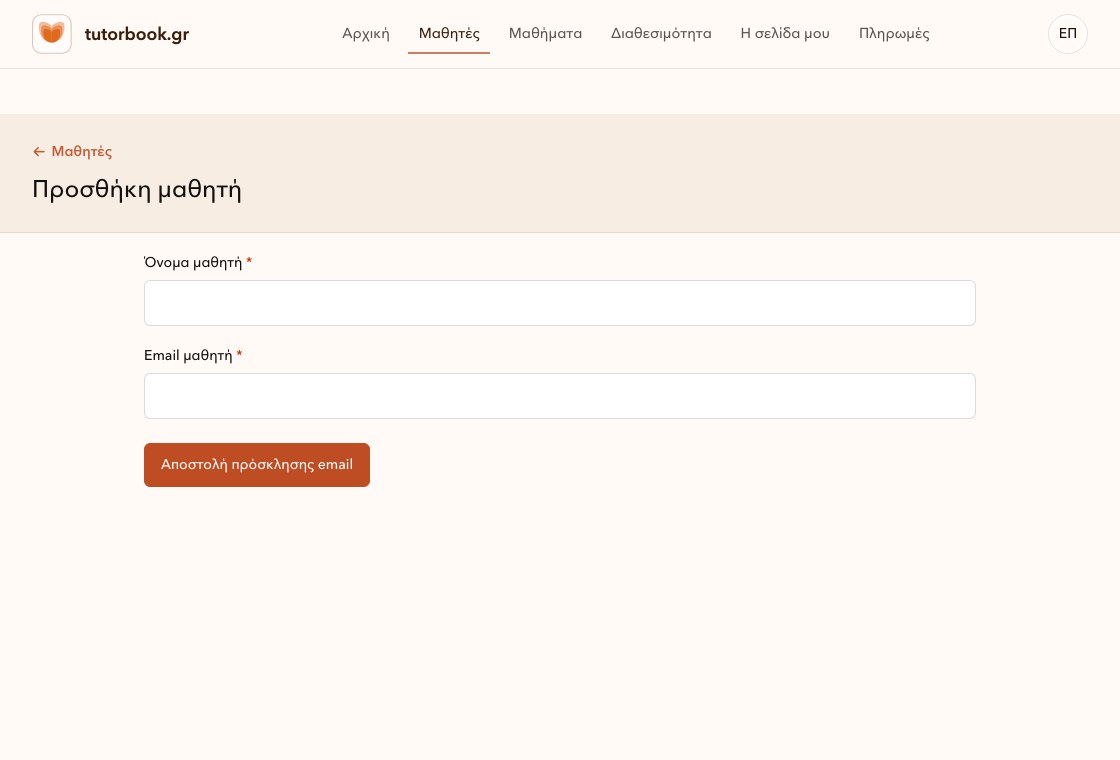Click the Email μαθητή label

188,355
